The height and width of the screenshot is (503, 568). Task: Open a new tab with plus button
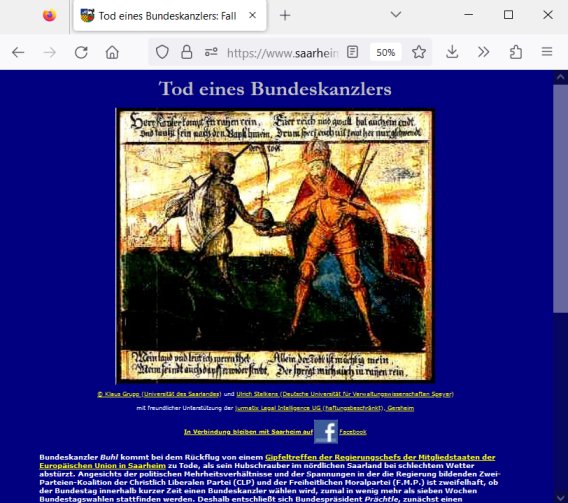tap(285, 16)
